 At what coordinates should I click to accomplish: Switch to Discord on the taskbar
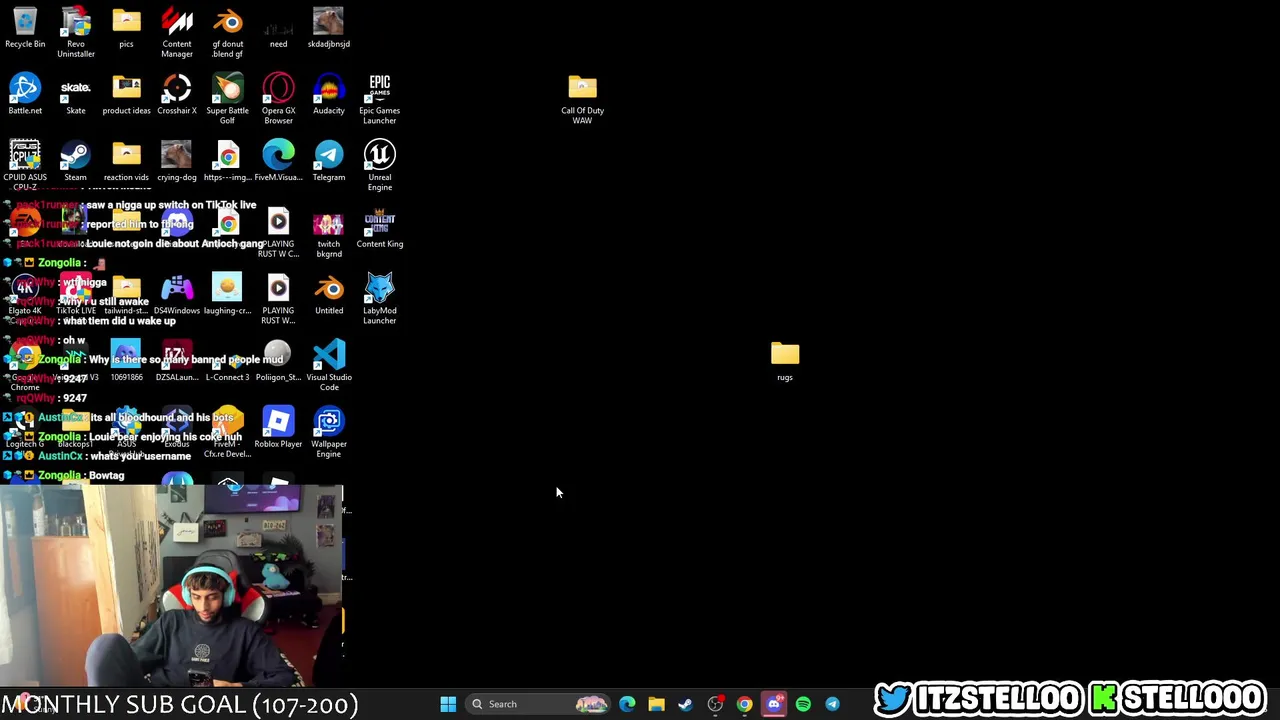[773, 704]
